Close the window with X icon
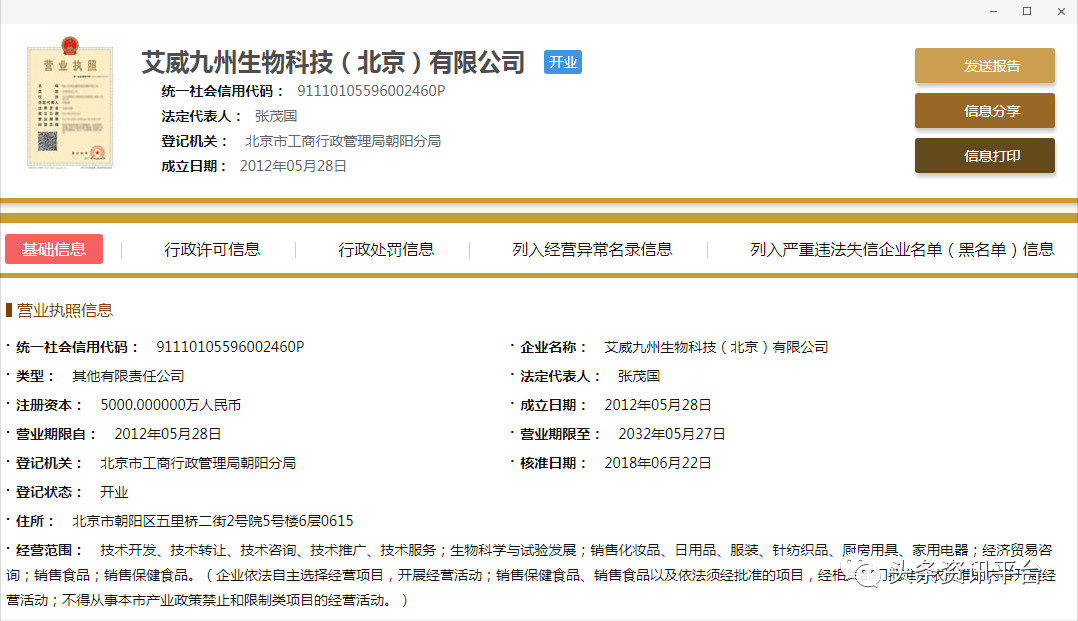The height and width of the screenshot is (621, 1078). pos(1060,11)
